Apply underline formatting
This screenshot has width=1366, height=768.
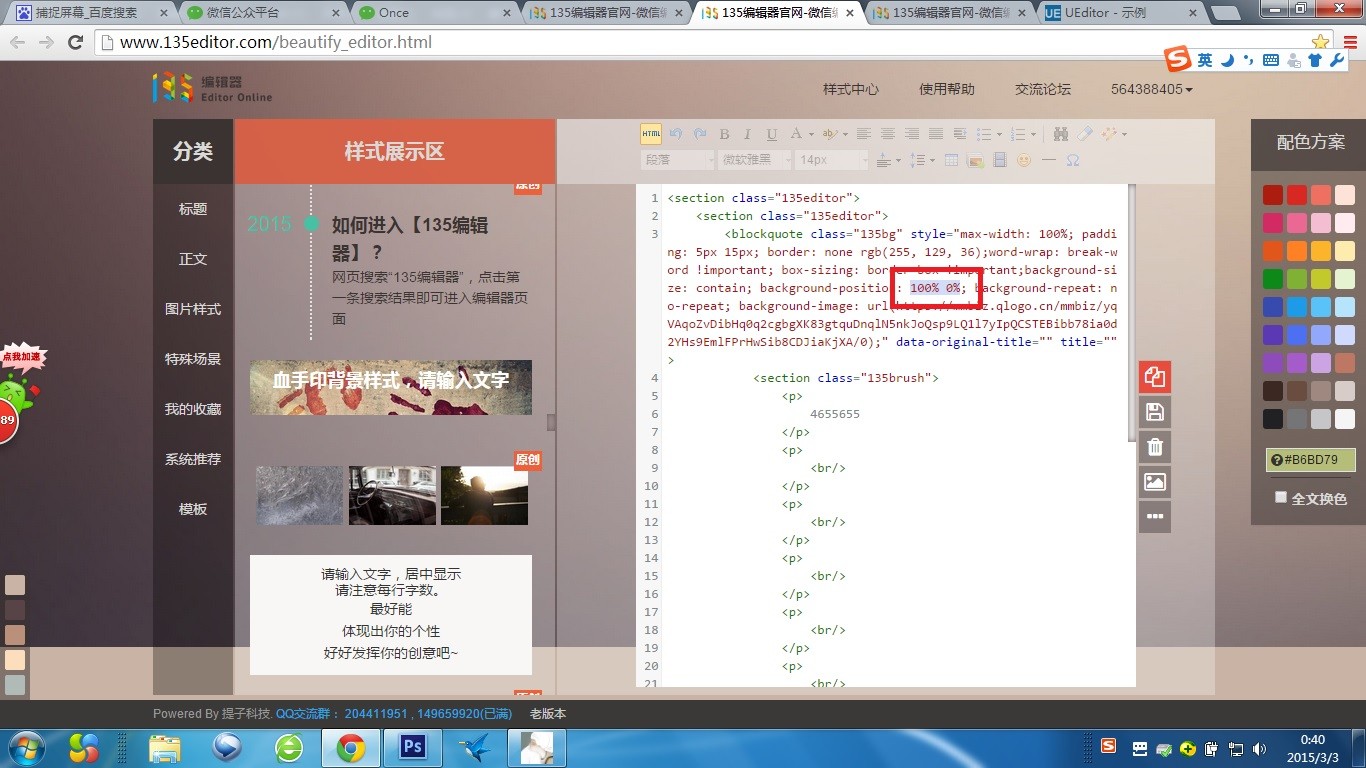pyautogui.click(x=772, y=134)
